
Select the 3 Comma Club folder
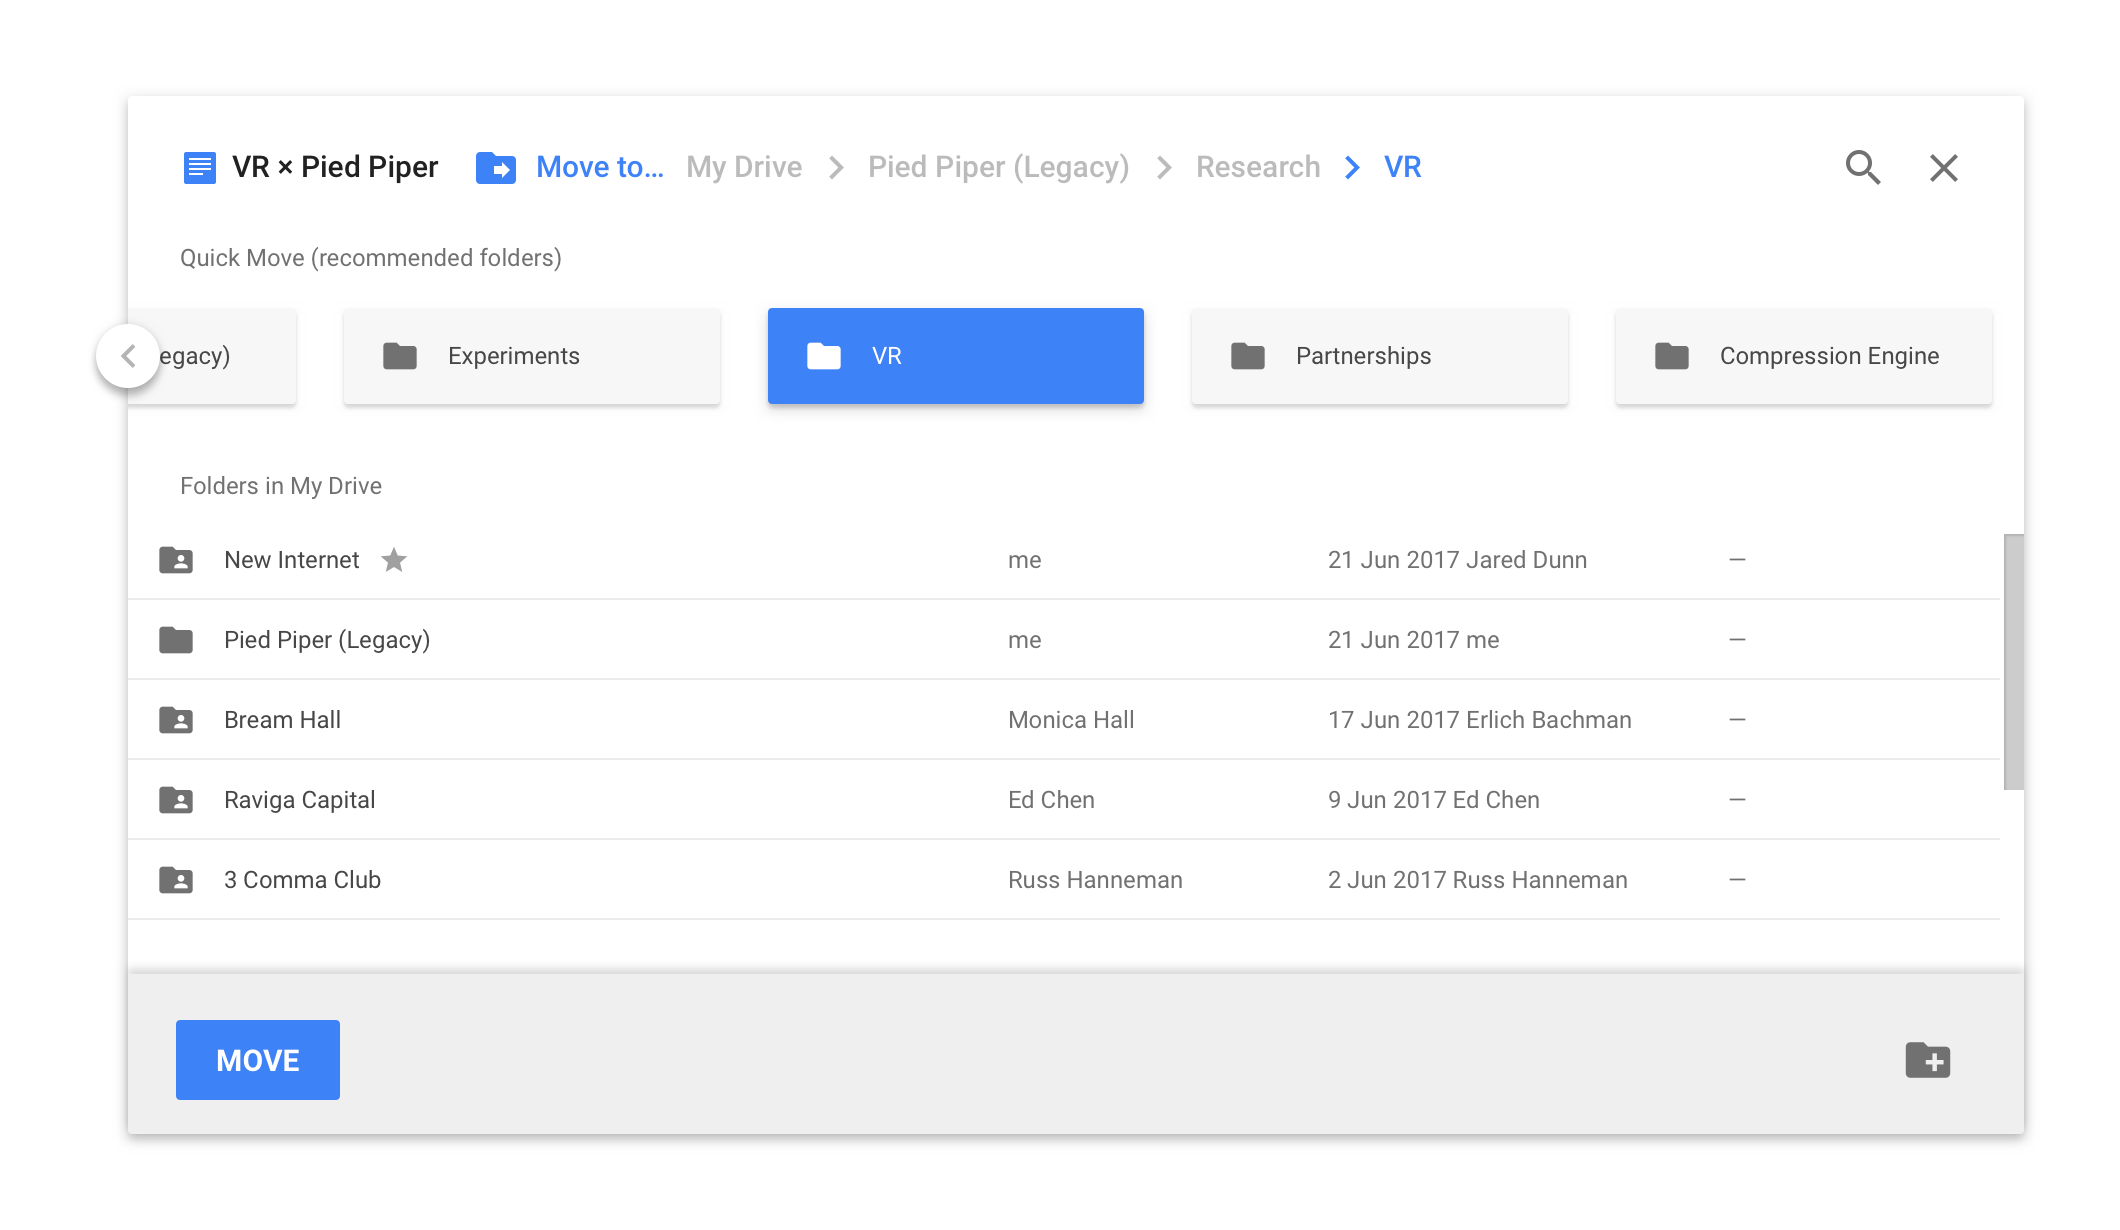302,879
